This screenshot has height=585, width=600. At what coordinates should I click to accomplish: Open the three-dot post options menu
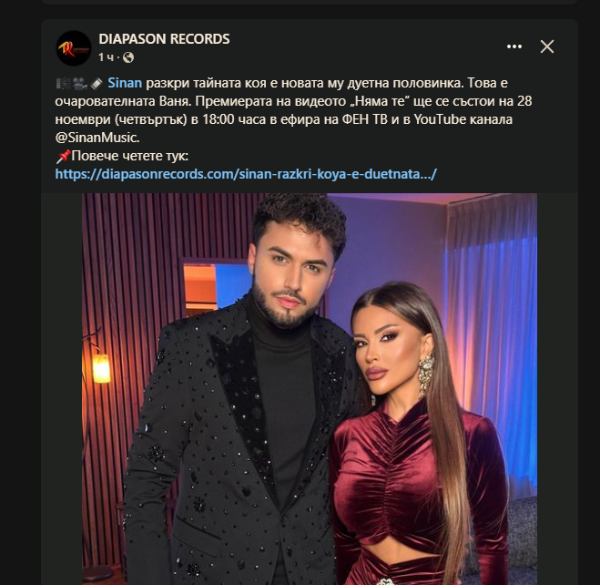point(514,47)
